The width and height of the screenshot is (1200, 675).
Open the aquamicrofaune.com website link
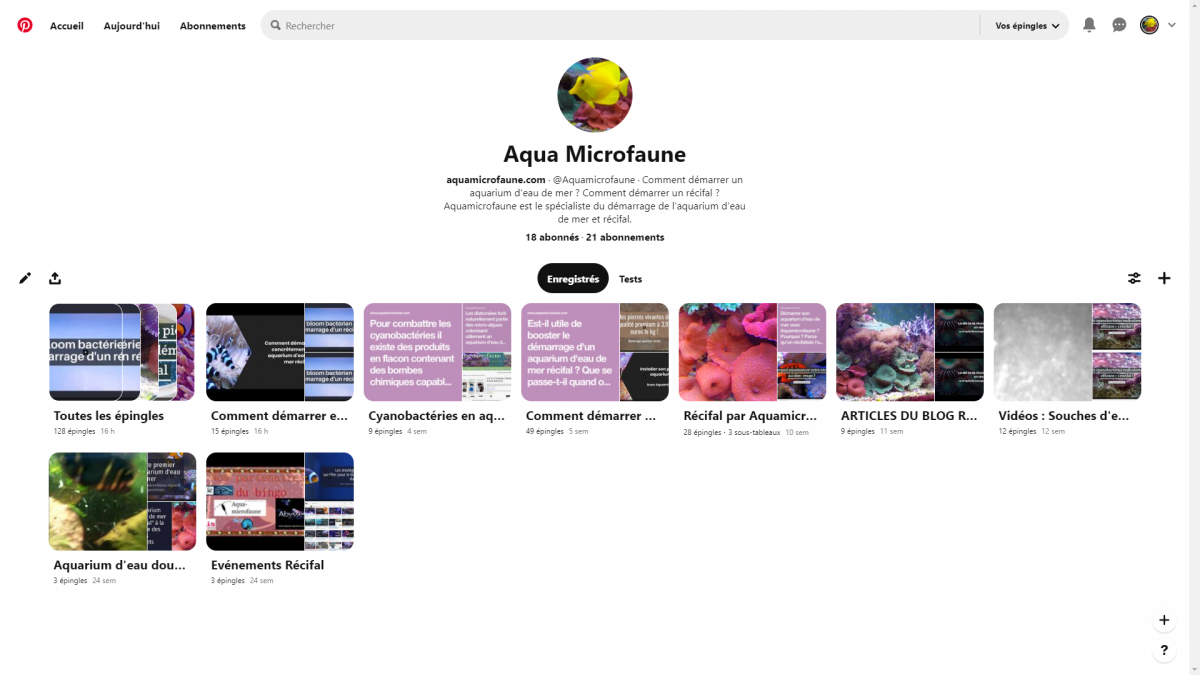(x=496, y=179)
